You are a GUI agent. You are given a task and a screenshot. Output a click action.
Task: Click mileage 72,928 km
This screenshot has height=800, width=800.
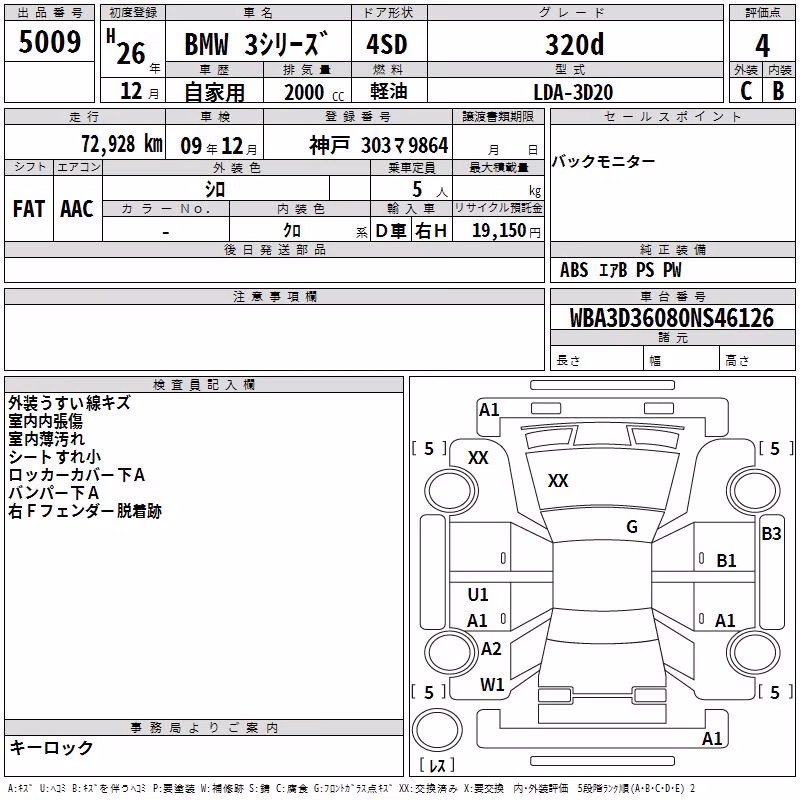[x=122, y=144]
